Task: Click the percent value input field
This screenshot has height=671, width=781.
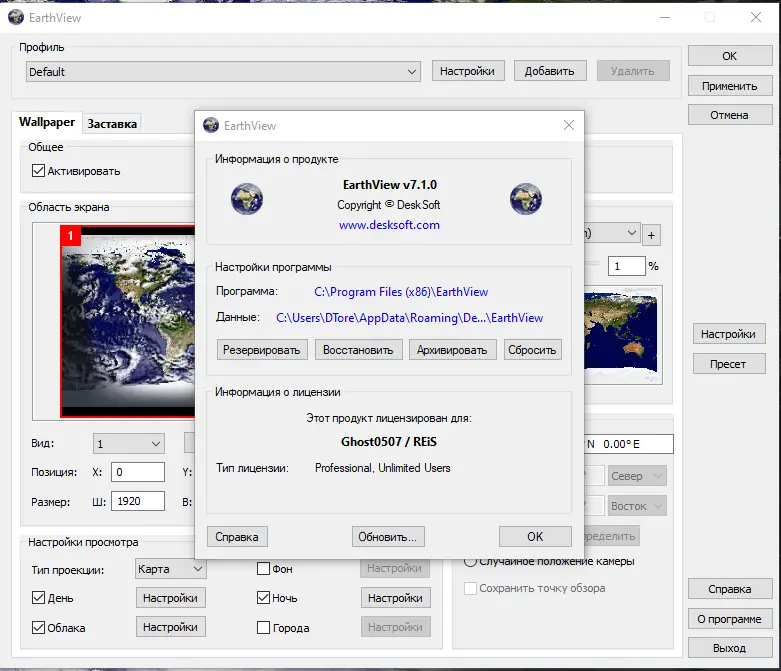Action: (627, 266)
